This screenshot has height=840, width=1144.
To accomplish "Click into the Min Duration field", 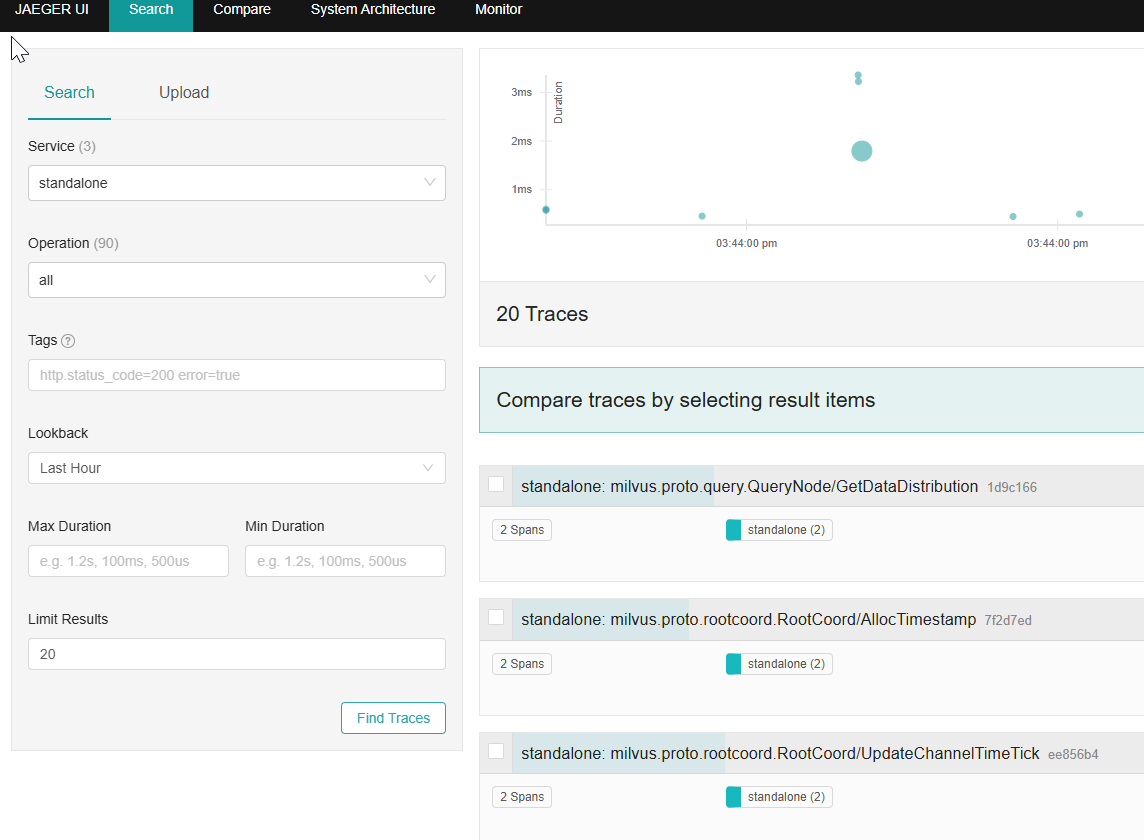I will (345, 561).
